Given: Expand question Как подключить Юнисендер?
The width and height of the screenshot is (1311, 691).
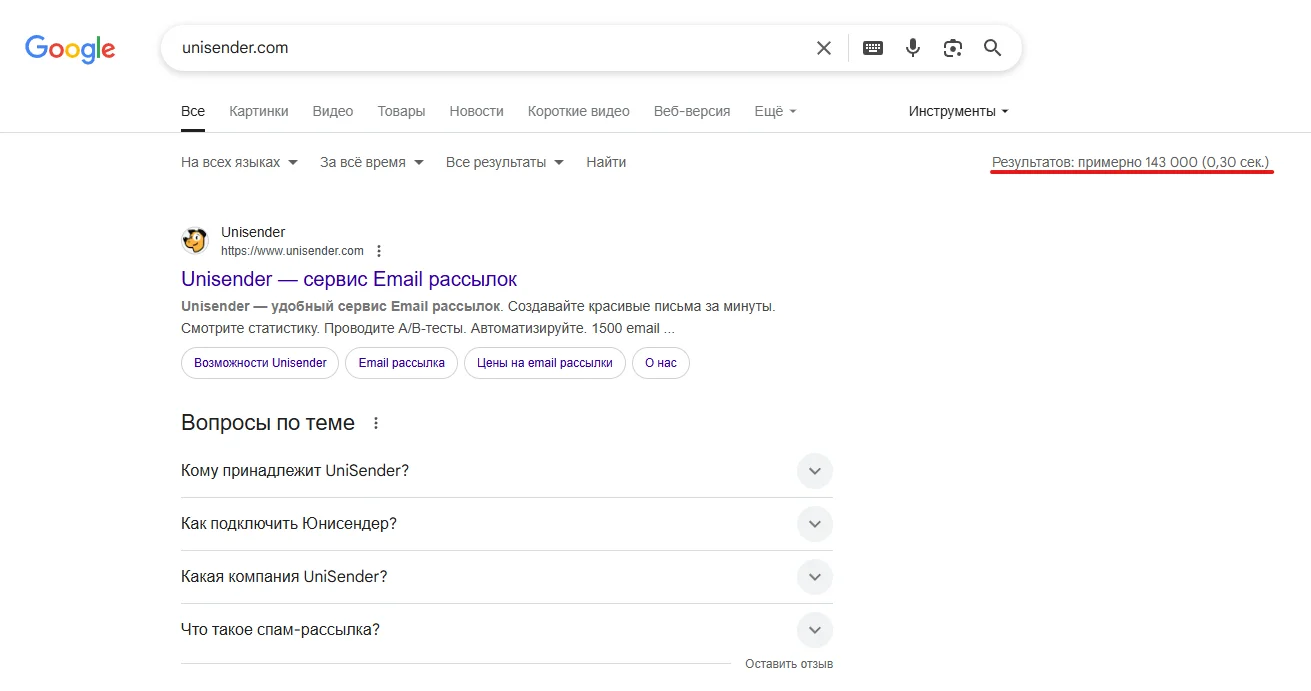Looking at the screenshot, I should tap(814, 524).
